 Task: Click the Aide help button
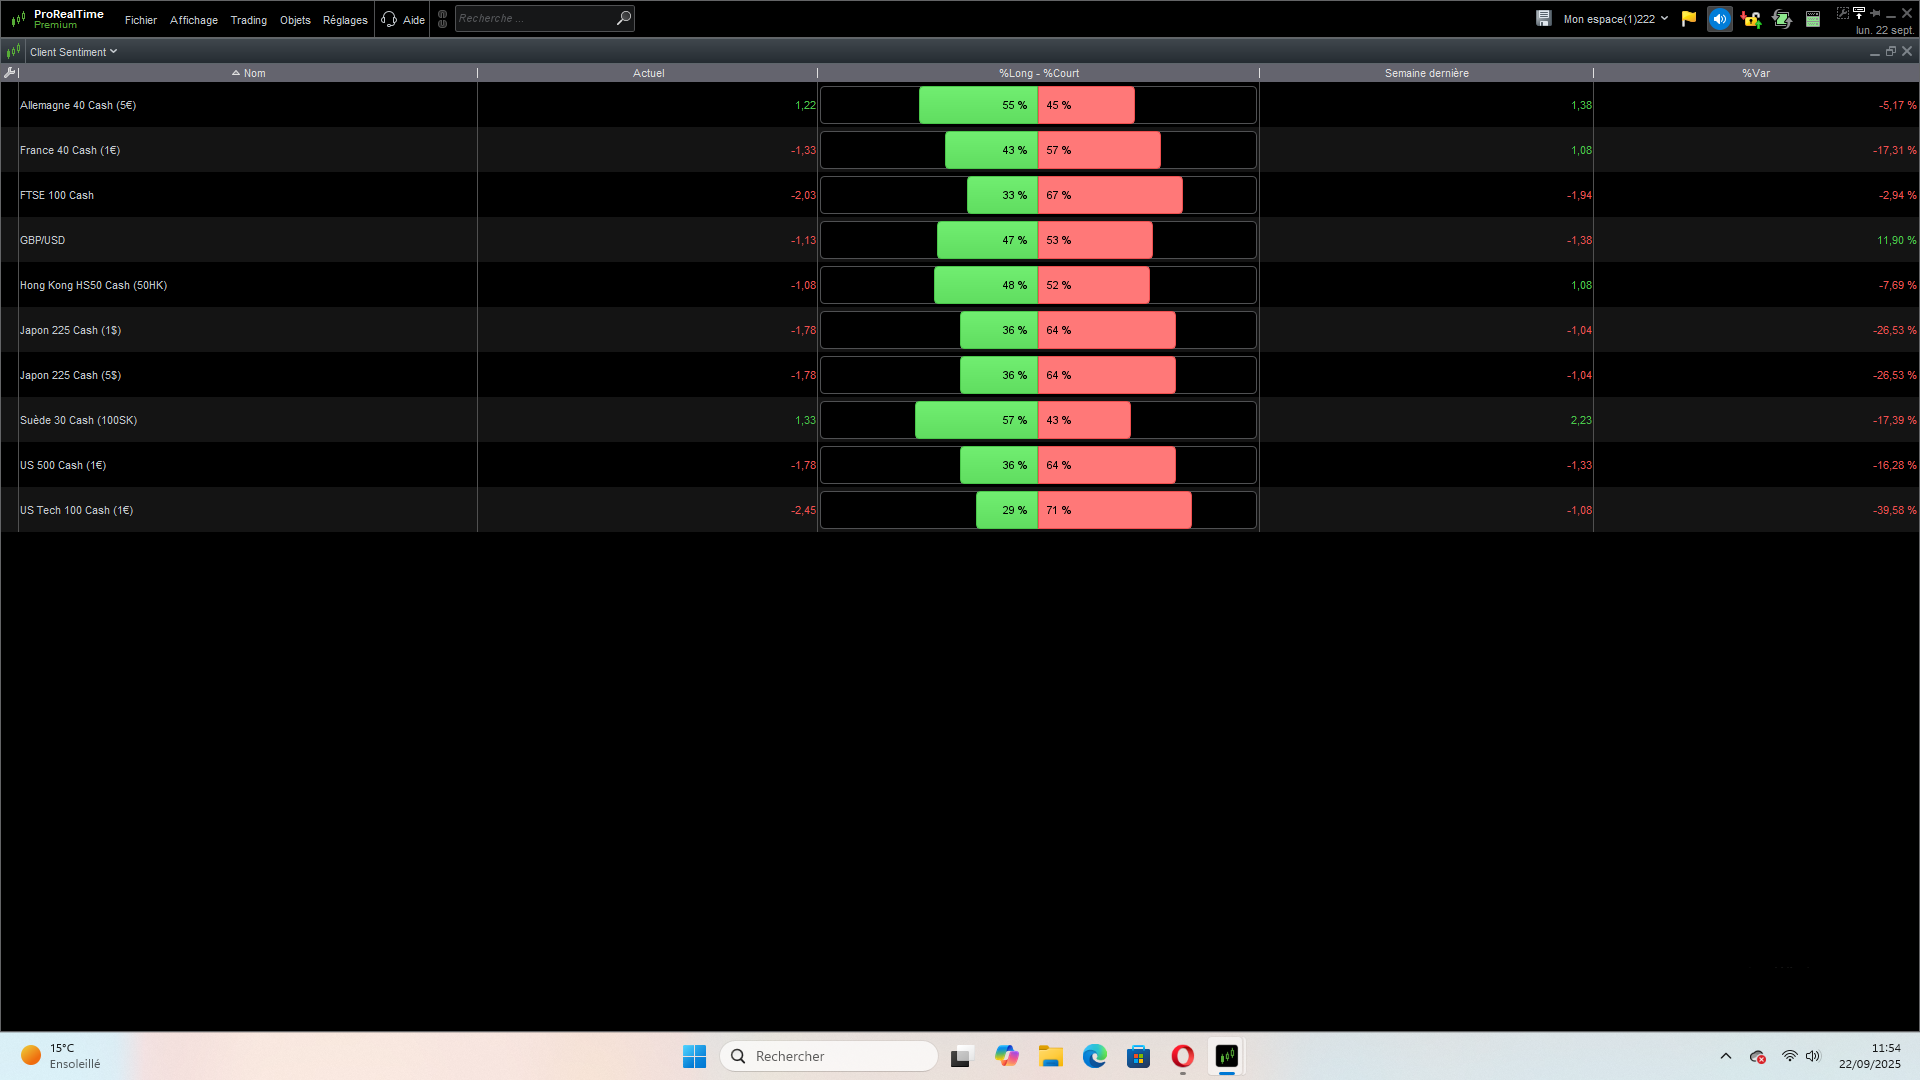click(403, 19)
